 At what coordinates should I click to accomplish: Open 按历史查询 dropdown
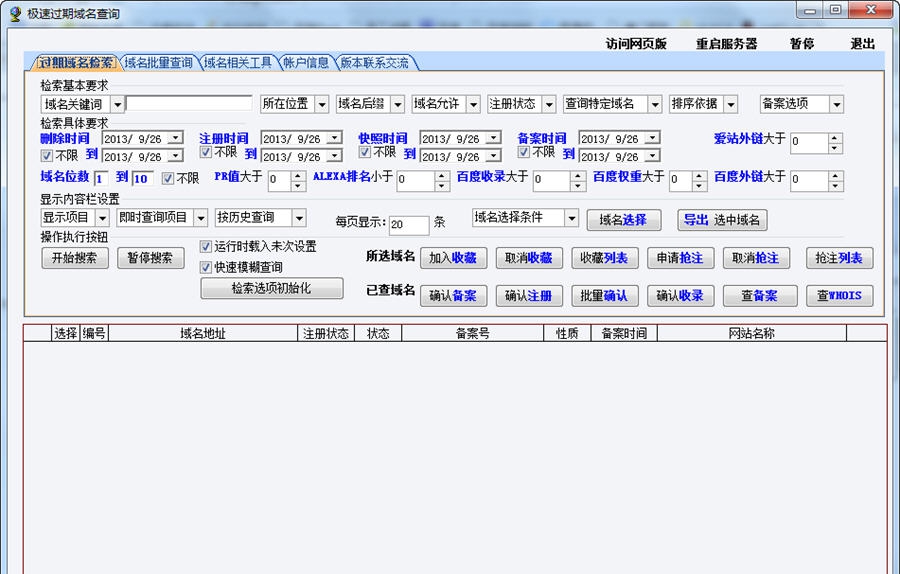pyautogui.click(x=299, y=218)
